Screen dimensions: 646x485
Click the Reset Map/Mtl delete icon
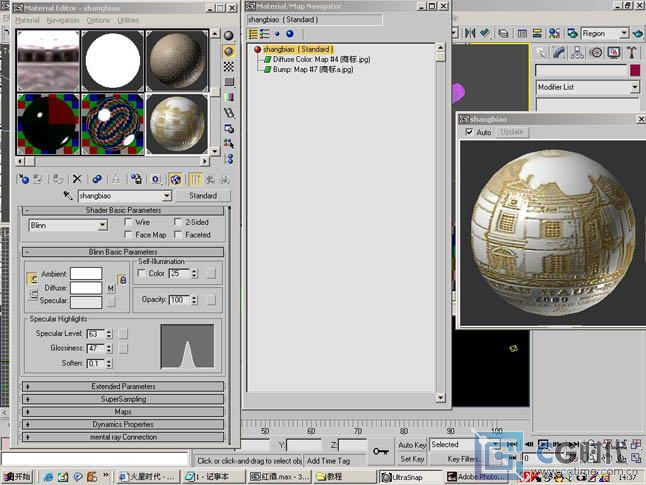[77, 179]
